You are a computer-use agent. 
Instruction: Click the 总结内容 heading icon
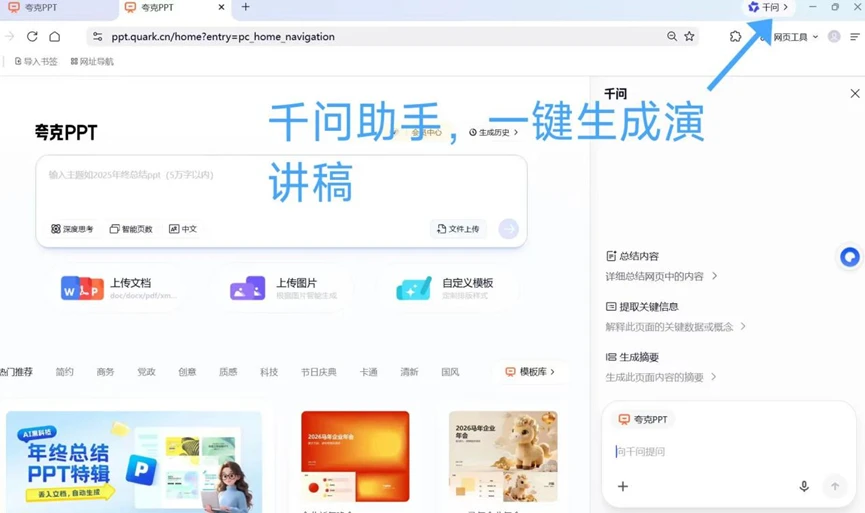click(x=611, y=256)
